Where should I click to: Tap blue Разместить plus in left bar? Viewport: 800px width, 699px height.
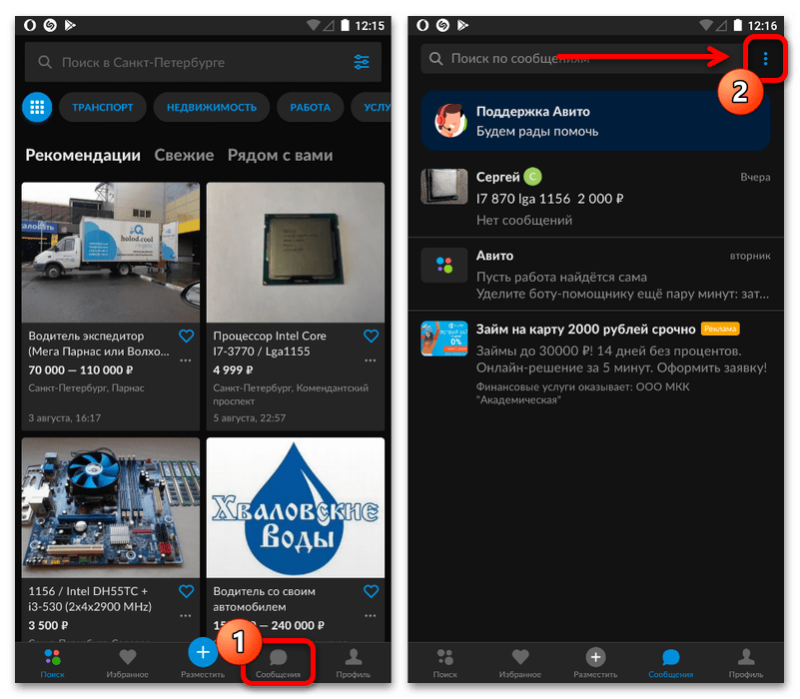pos(203,652)
